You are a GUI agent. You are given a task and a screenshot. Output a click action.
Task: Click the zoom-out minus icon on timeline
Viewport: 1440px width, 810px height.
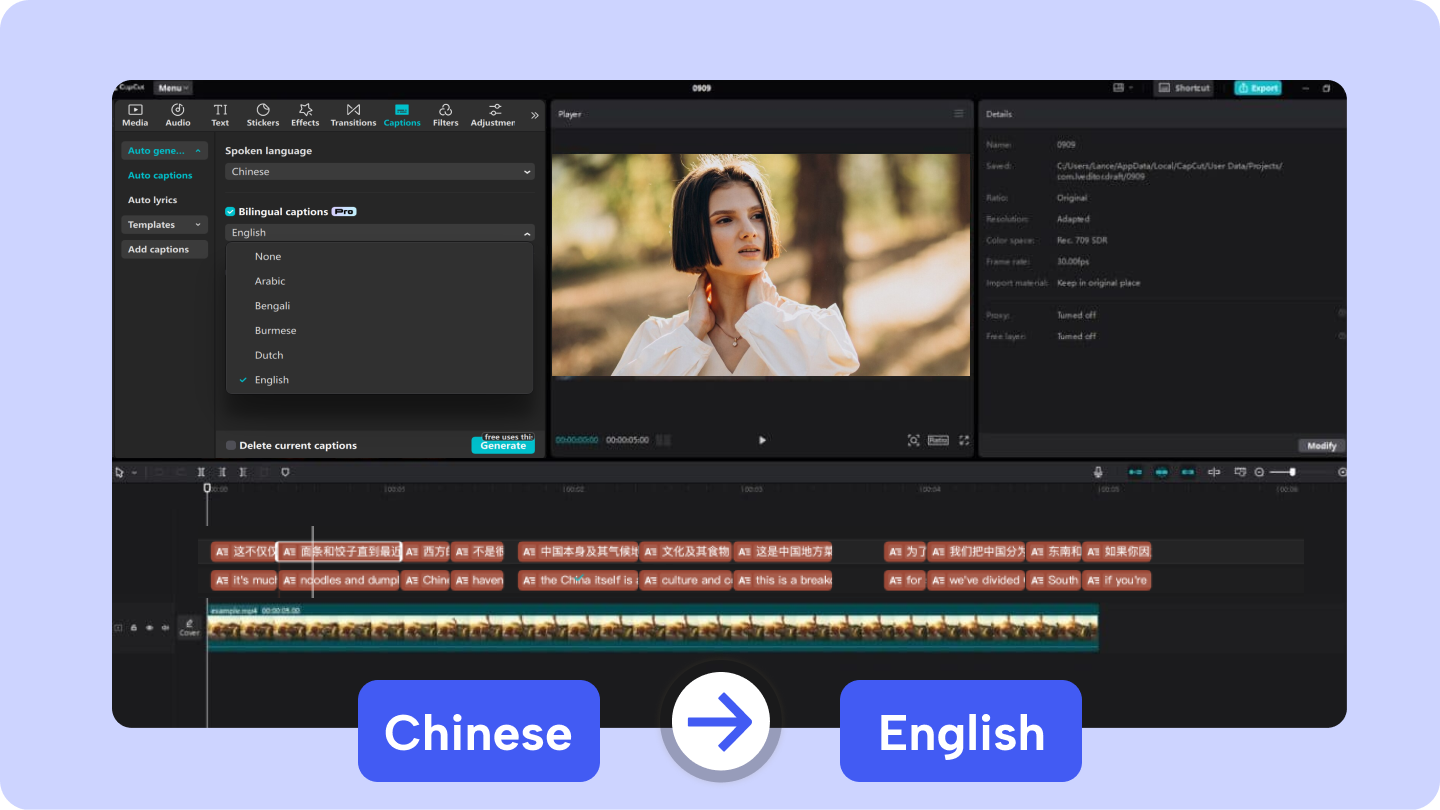(1259, 472)
